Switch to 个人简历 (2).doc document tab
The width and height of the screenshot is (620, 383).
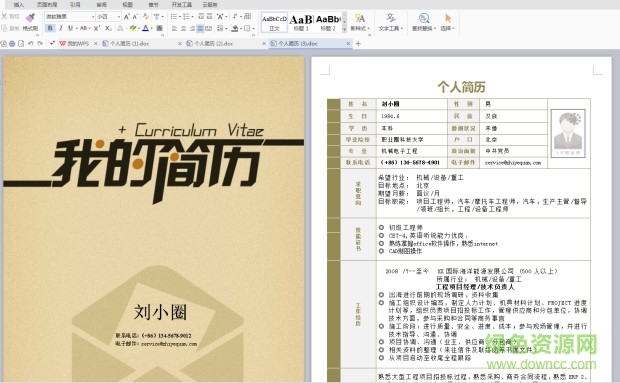214,44
